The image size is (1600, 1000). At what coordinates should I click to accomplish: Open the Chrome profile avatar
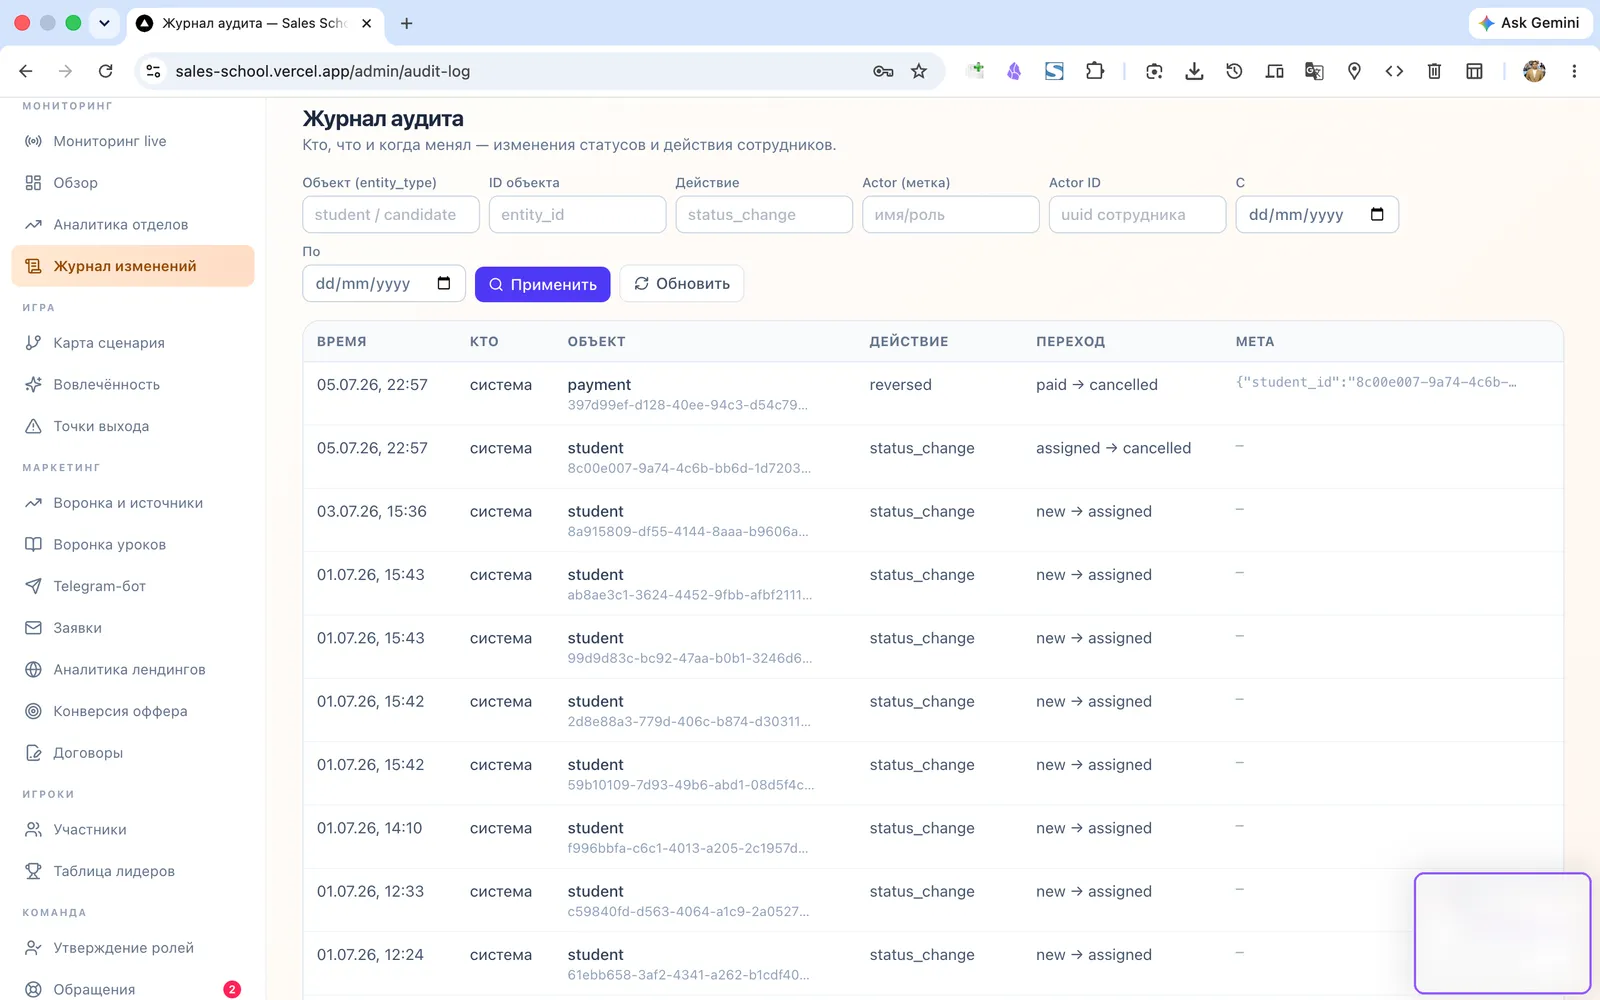tap(1534, 71)
